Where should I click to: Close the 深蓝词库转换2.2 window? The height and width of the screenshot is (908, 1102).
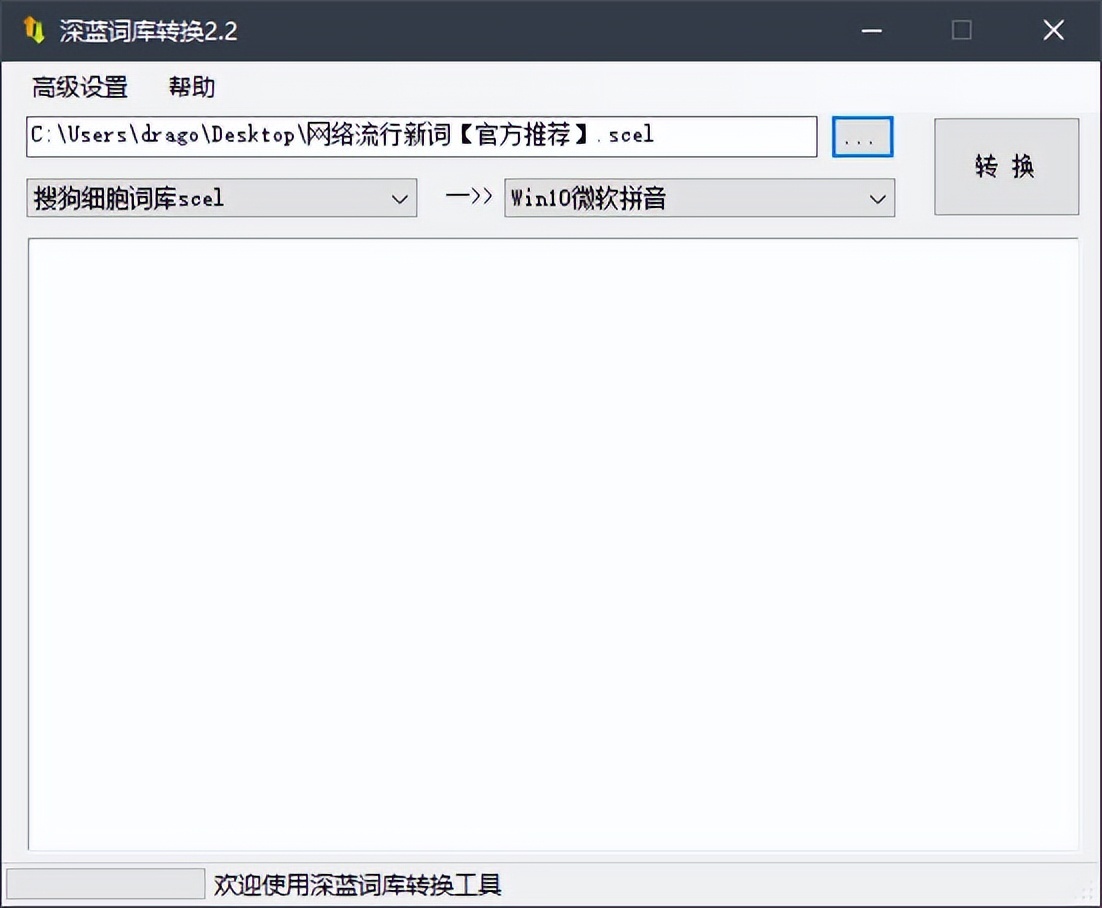coord(1053,30)
